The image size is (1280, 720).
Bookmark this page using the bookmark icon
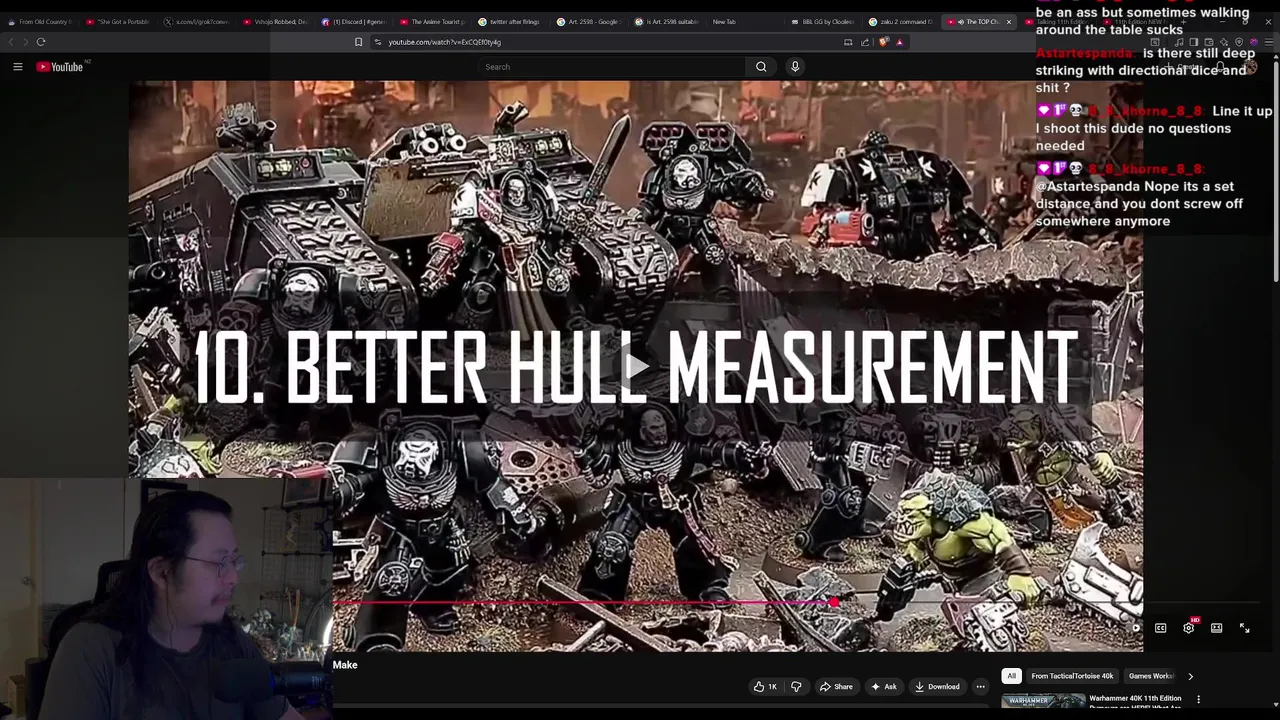[x=358, y=42]
